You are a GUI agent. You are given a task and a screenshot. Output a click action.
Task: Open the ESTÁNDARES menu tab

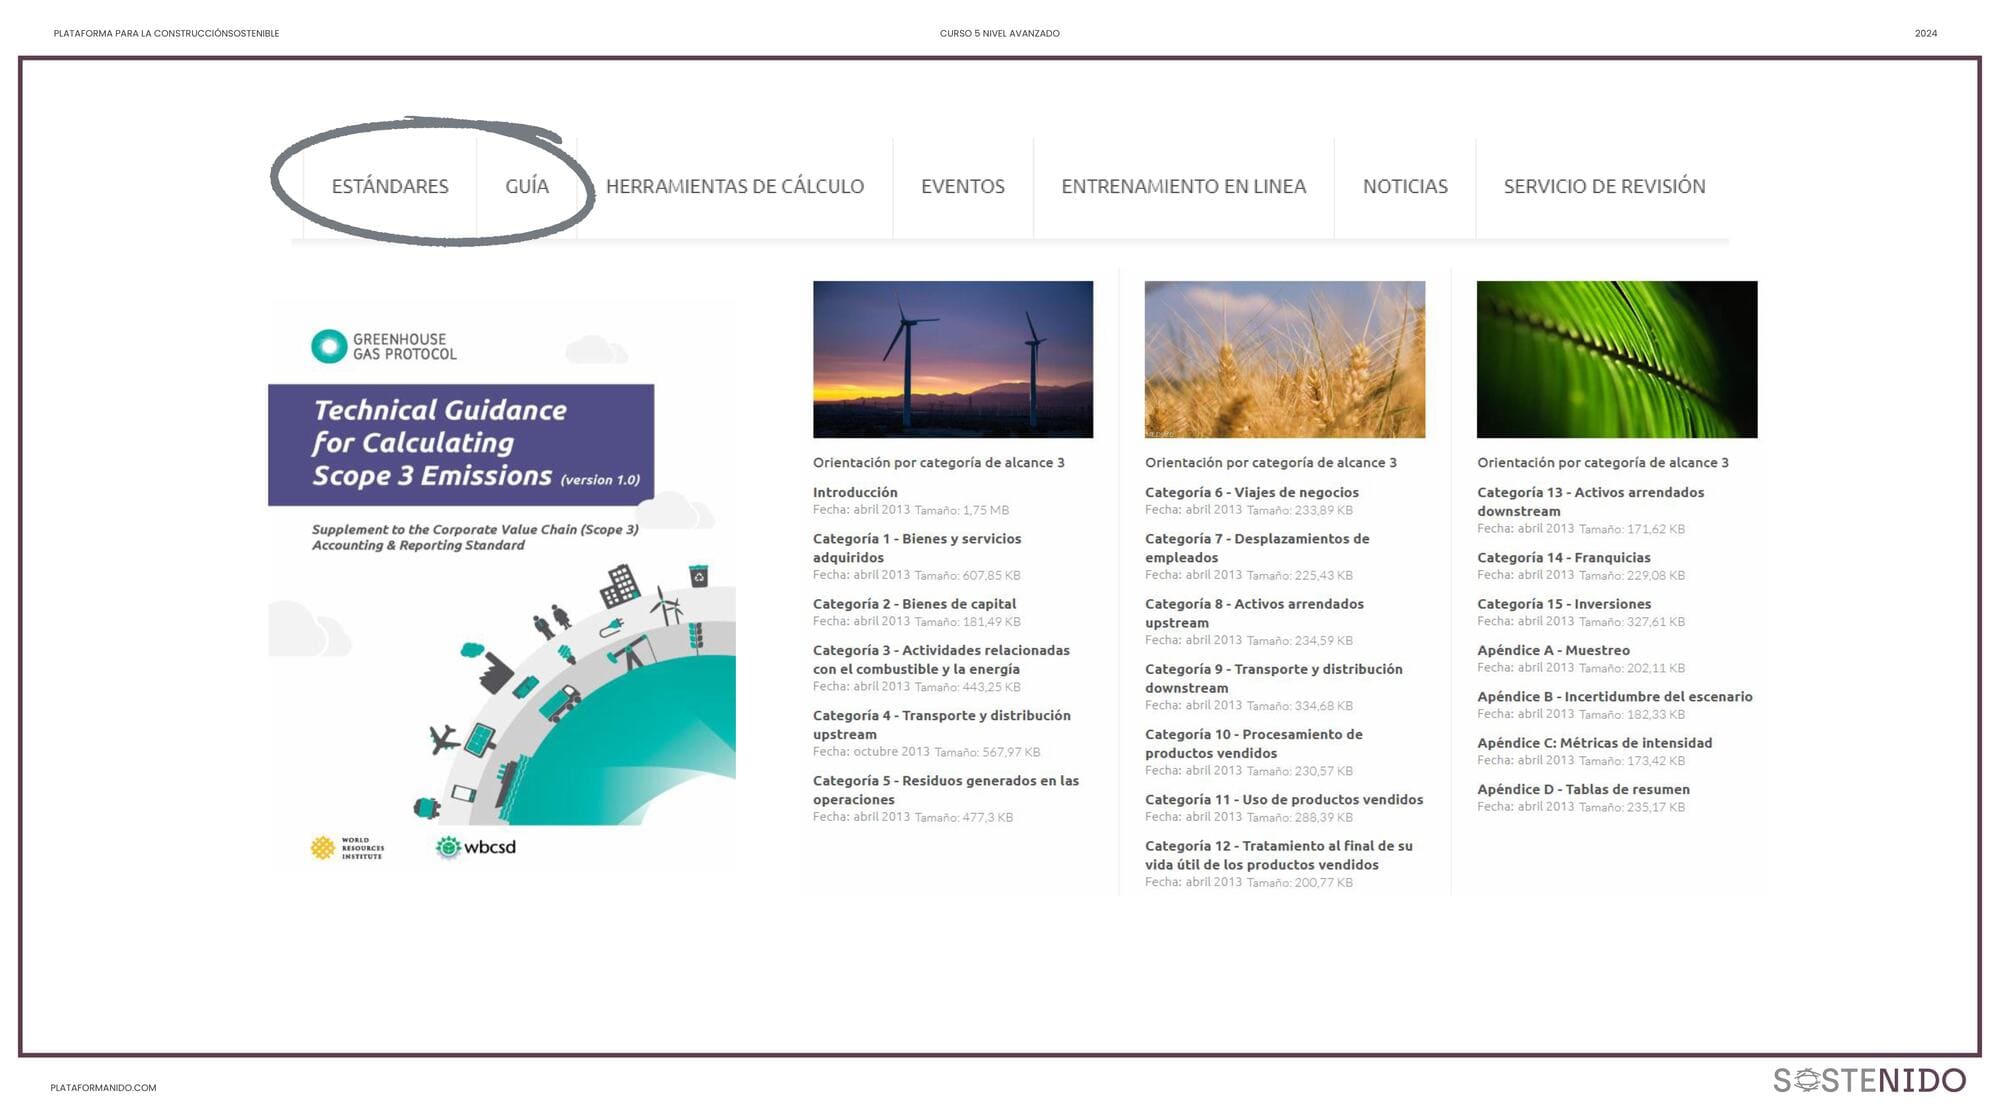390,186
